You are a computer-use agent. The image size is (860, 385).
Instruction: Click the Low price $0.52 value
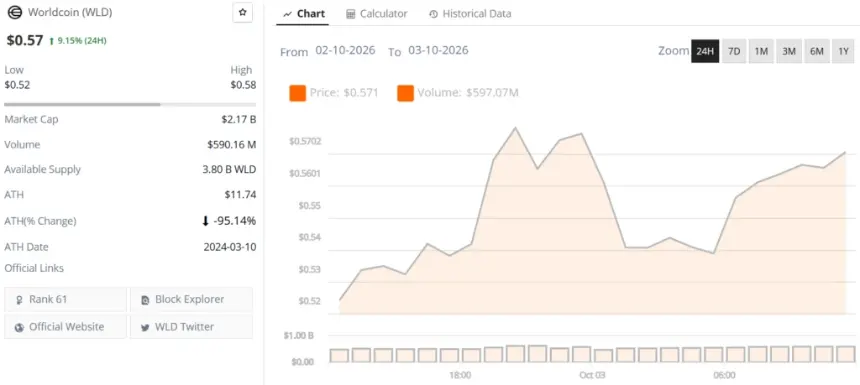click(x=17, y=85)
